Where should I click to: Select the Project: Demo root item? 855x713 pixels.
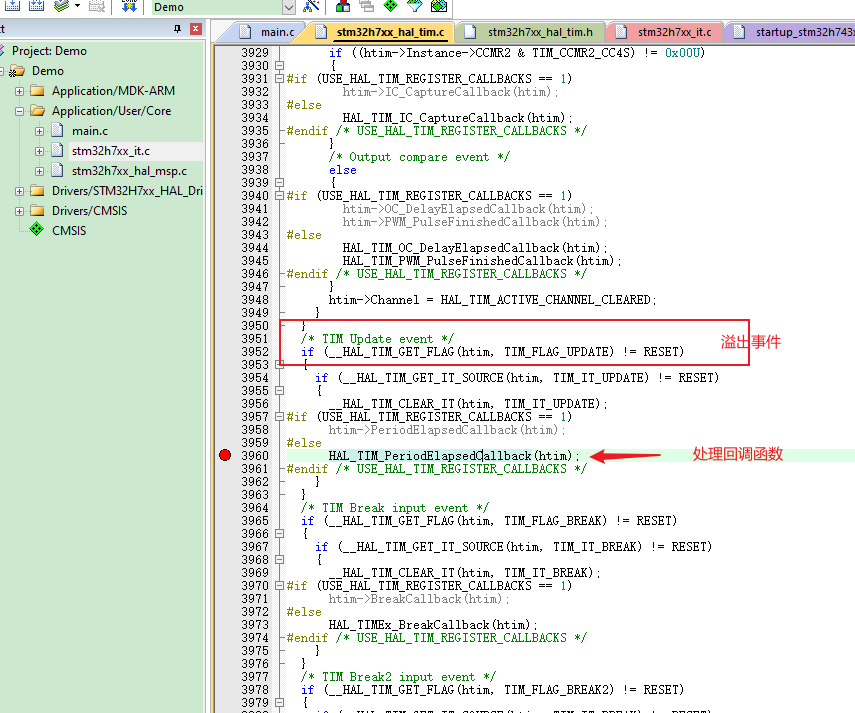pyautogui.click(x=49, y=51)
